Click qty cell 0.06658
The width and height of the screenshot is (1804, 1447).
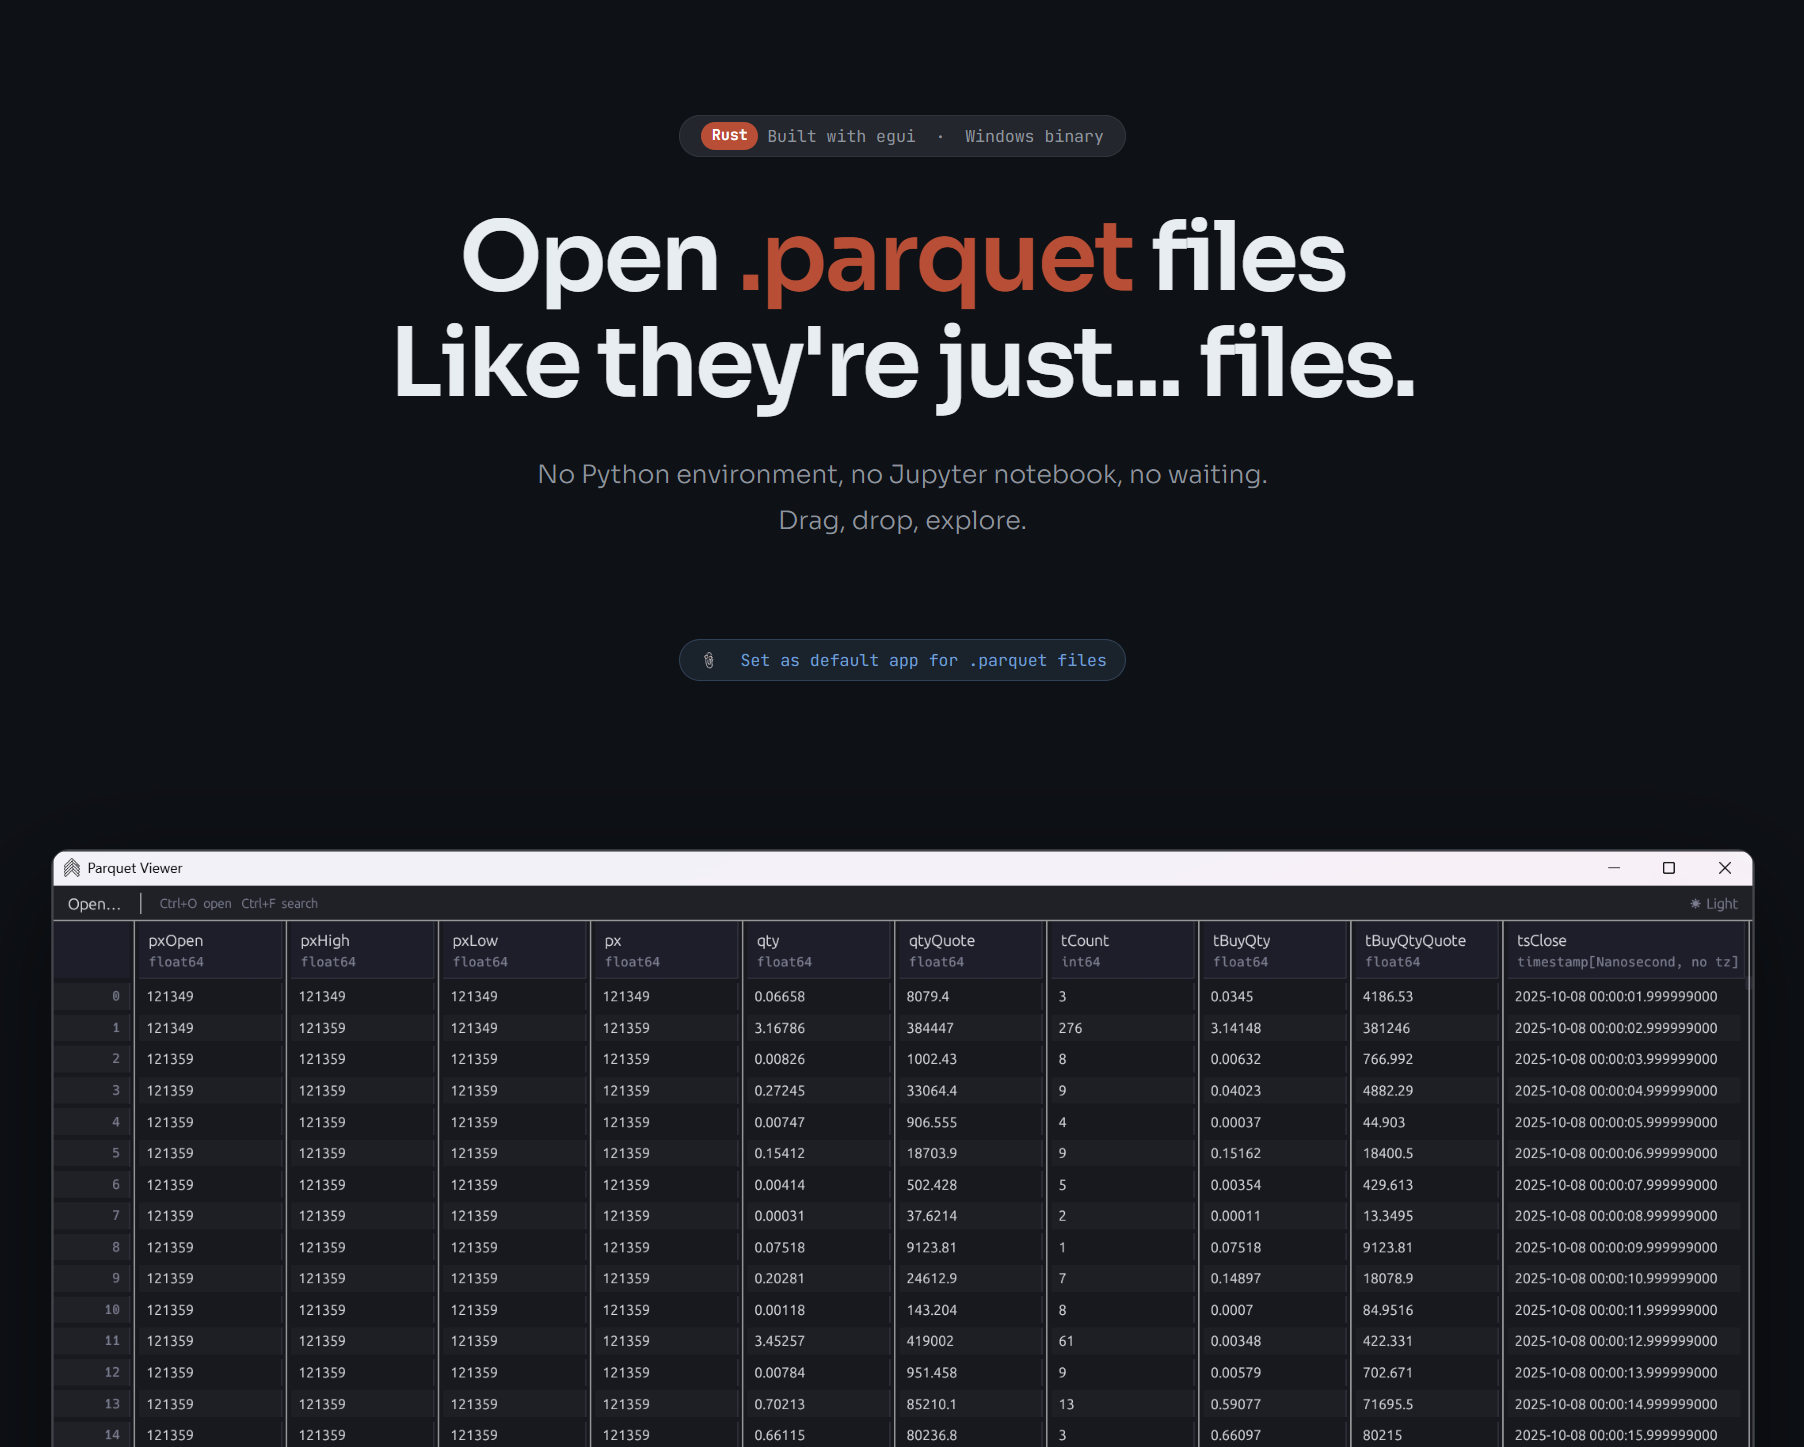coord(780,997)
